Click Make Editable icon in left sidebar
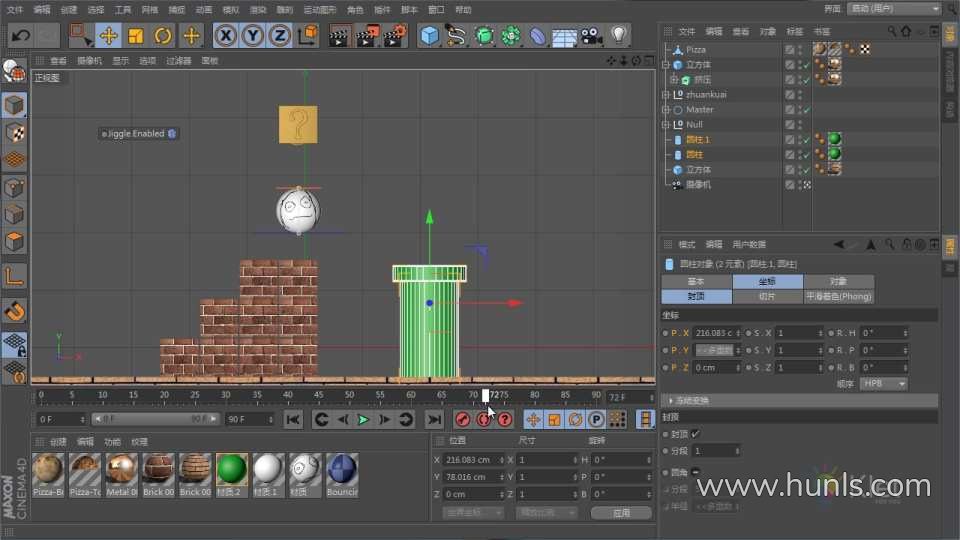The image size is (960, 540). tap(14, 71)
